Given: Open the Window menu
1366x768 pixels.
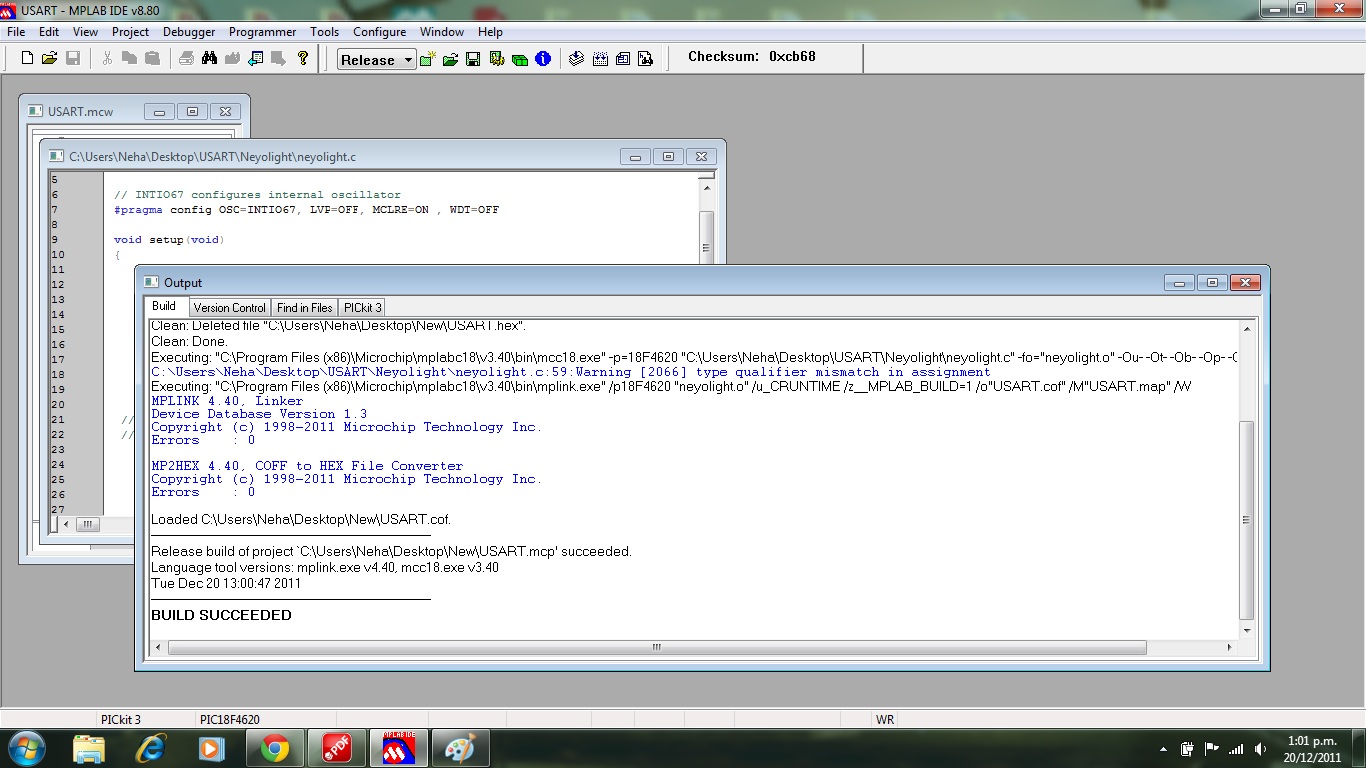Looking at the screenshot, I should click(441, 32).
